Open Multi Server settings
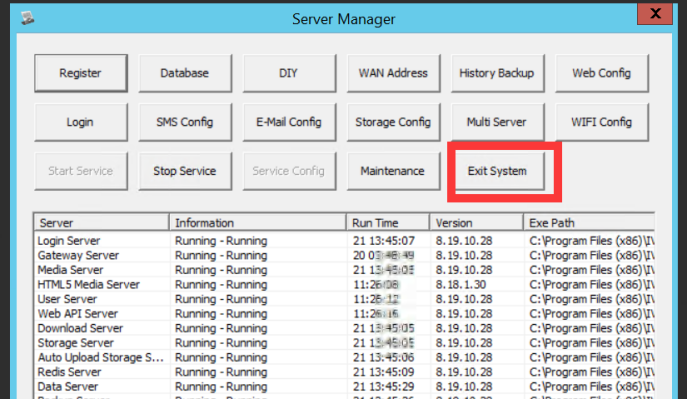Viewport: 687px width, 399px height. (x=497, y=122)
